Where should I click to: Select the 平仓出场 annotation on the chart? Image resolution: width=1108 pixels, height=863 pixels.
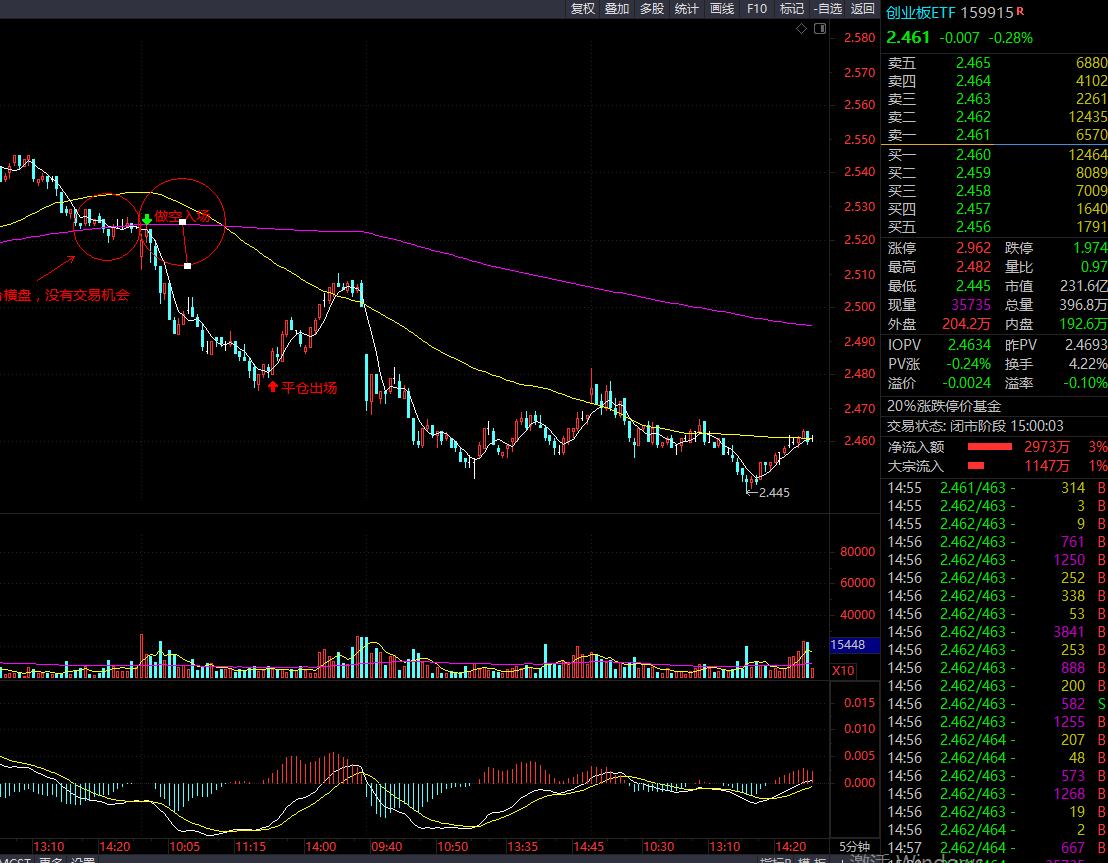309,387
